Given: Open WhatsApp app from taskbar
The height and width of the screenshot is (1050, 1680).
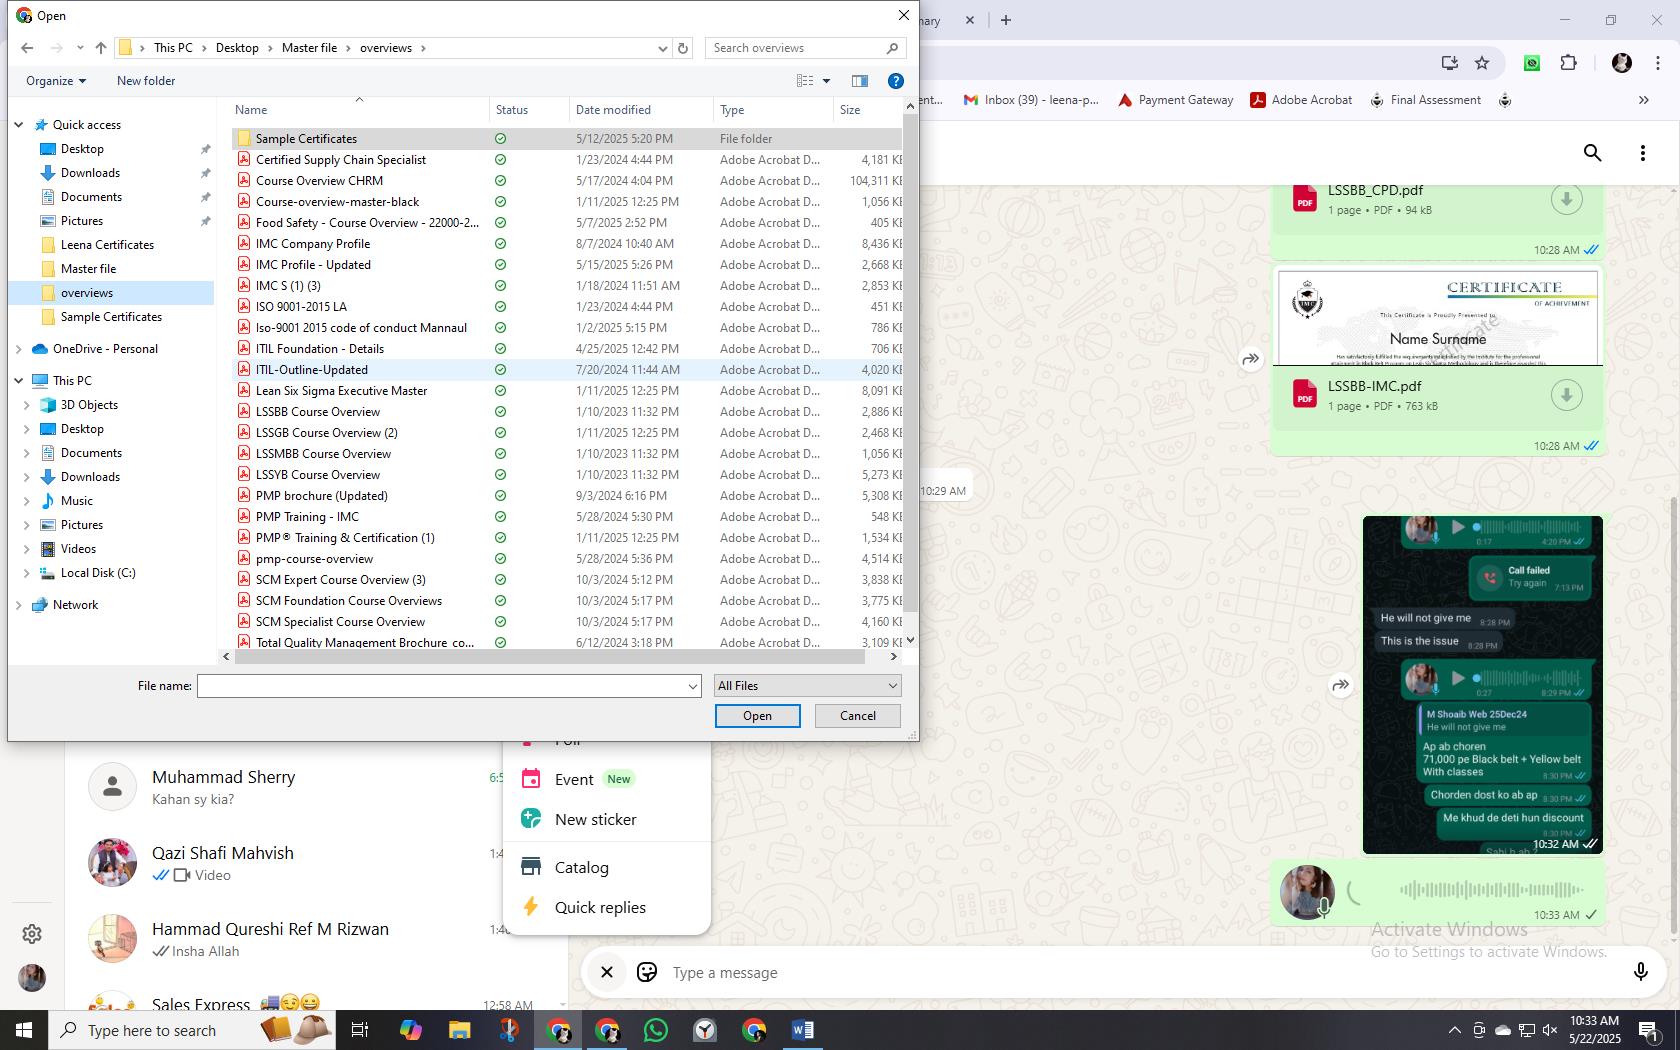Looking at the screenshot, I should (x=656, y=1030).
